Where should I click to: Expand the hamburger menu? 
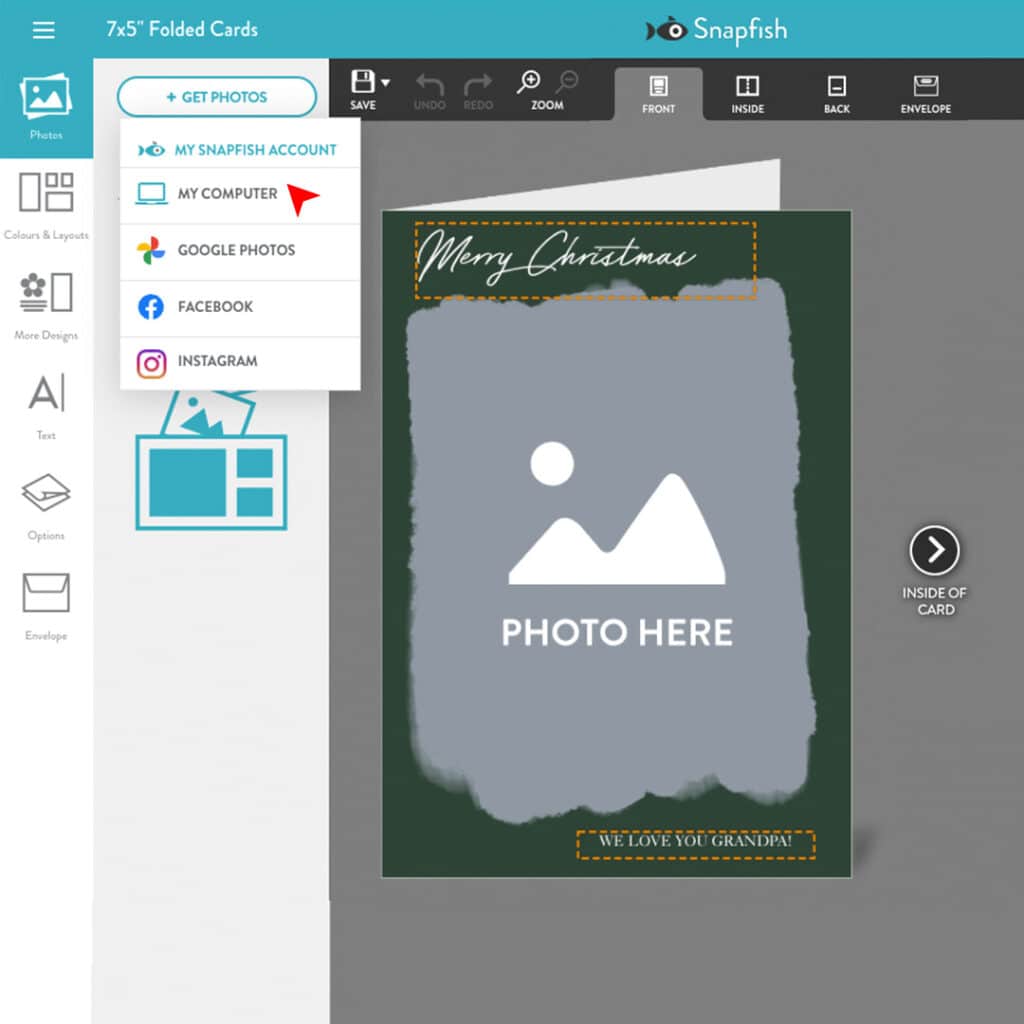pos(43,29)
